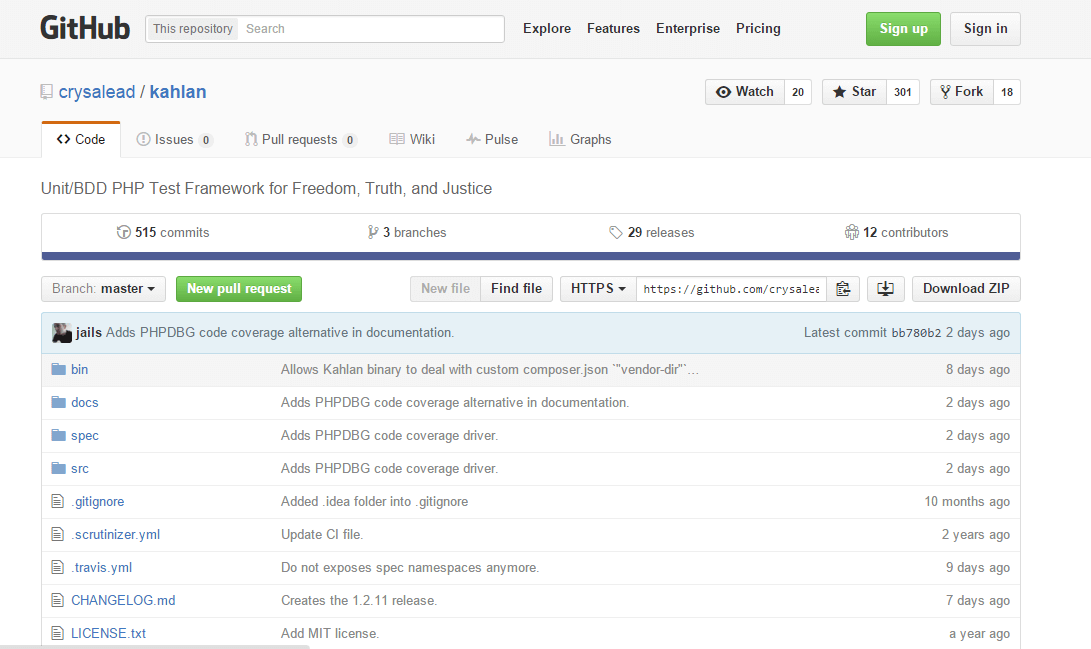1091x649 pixels.
Task: Open kahlan repository name link
Action: coord(178,92)
